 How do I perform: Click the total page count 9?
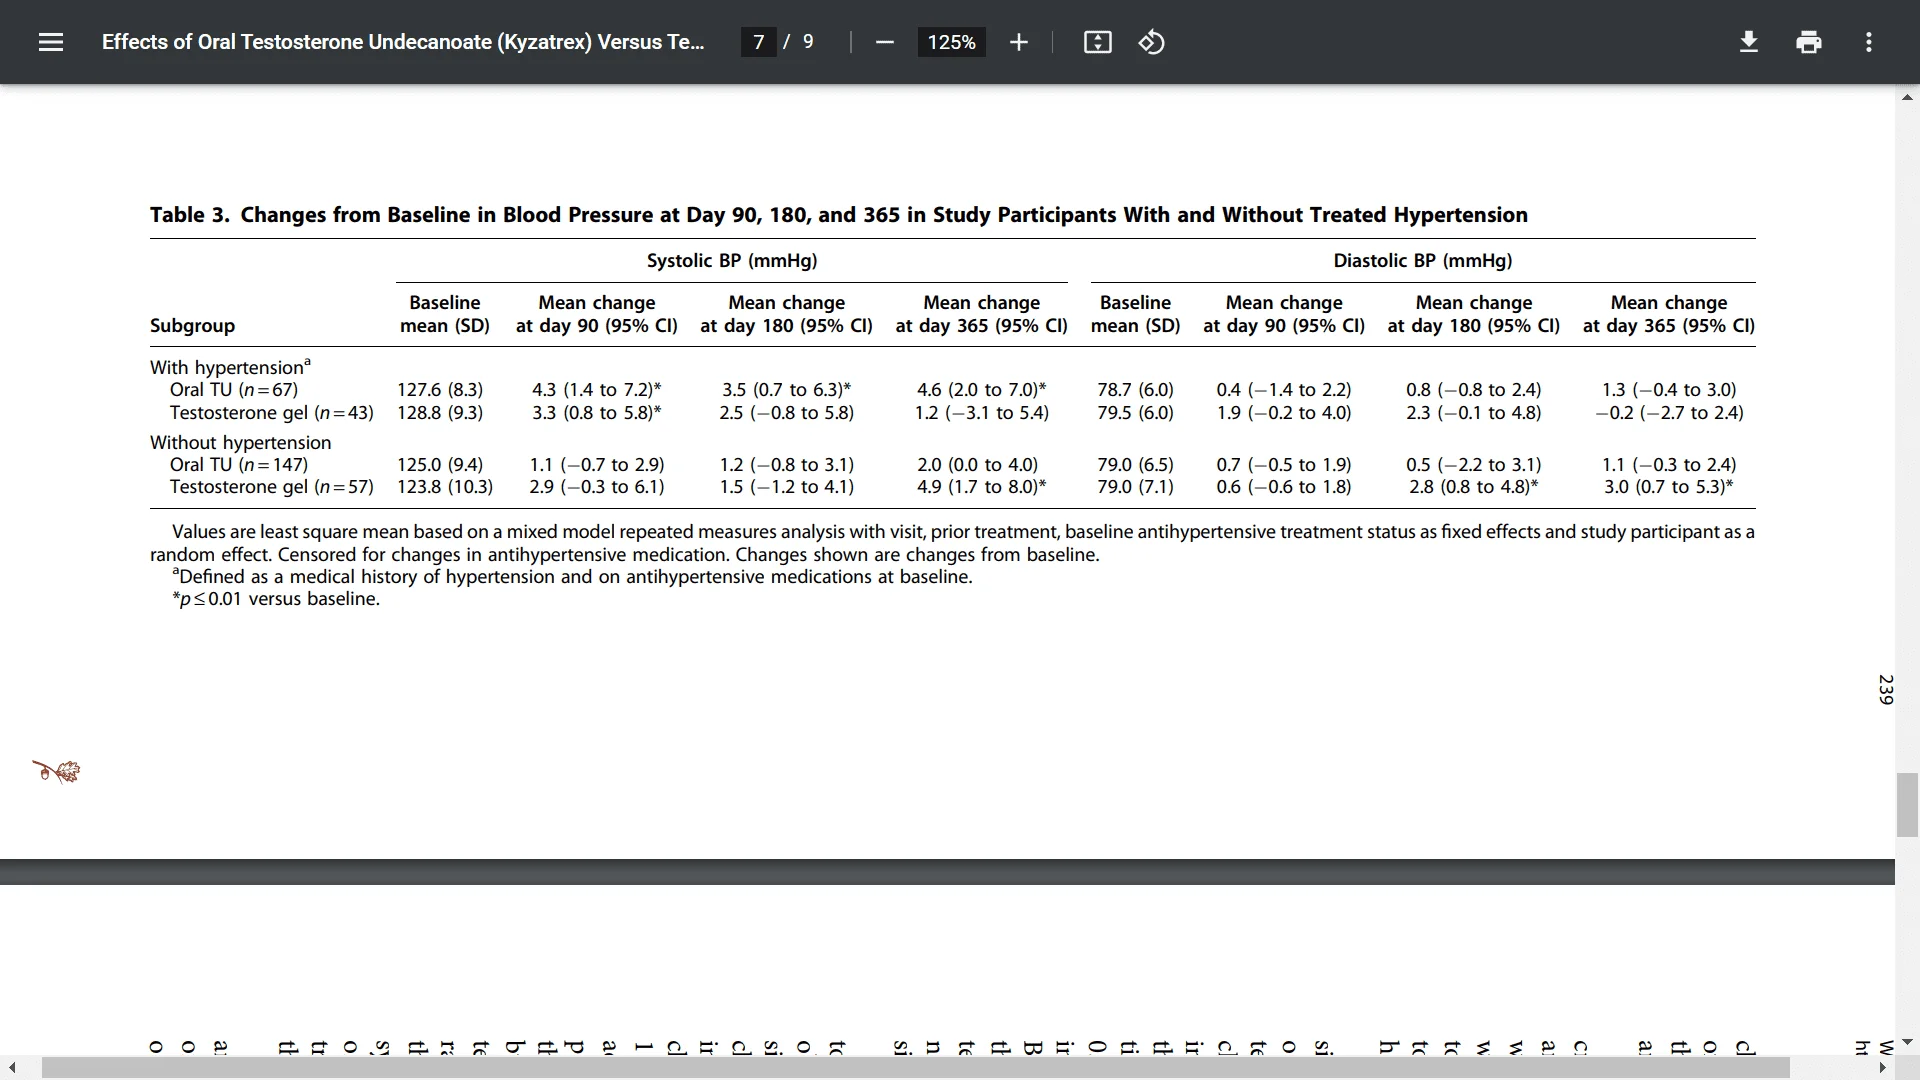pyautogui.click(x=808, y=42)
